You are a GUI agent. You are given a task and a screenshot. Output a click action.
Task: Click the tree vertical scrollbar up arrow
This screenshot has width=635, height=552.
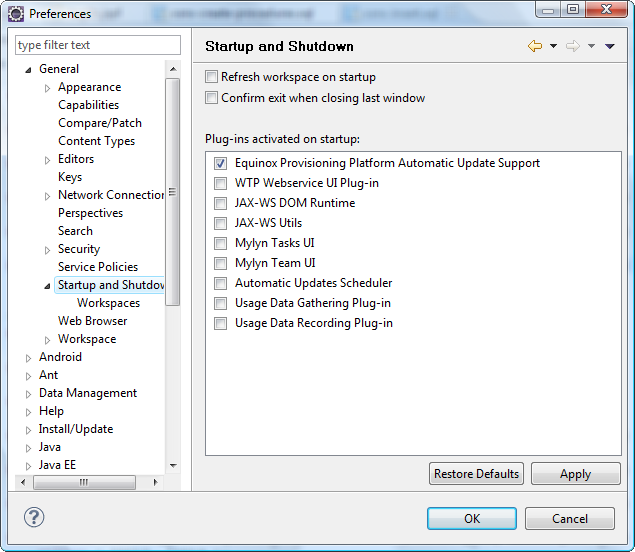(x=173, y=69)
